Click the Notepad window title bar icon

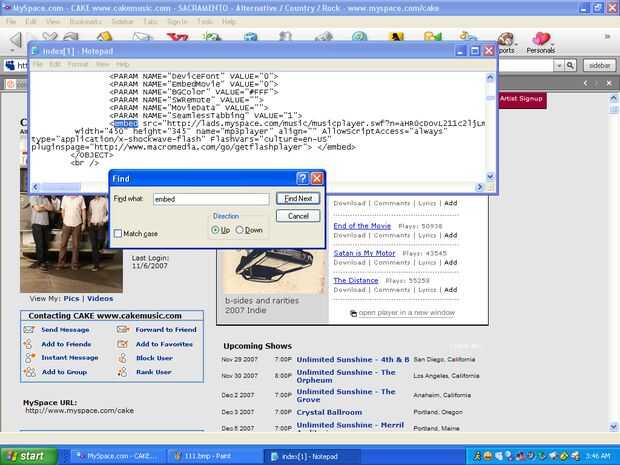(x=35, y=51)
